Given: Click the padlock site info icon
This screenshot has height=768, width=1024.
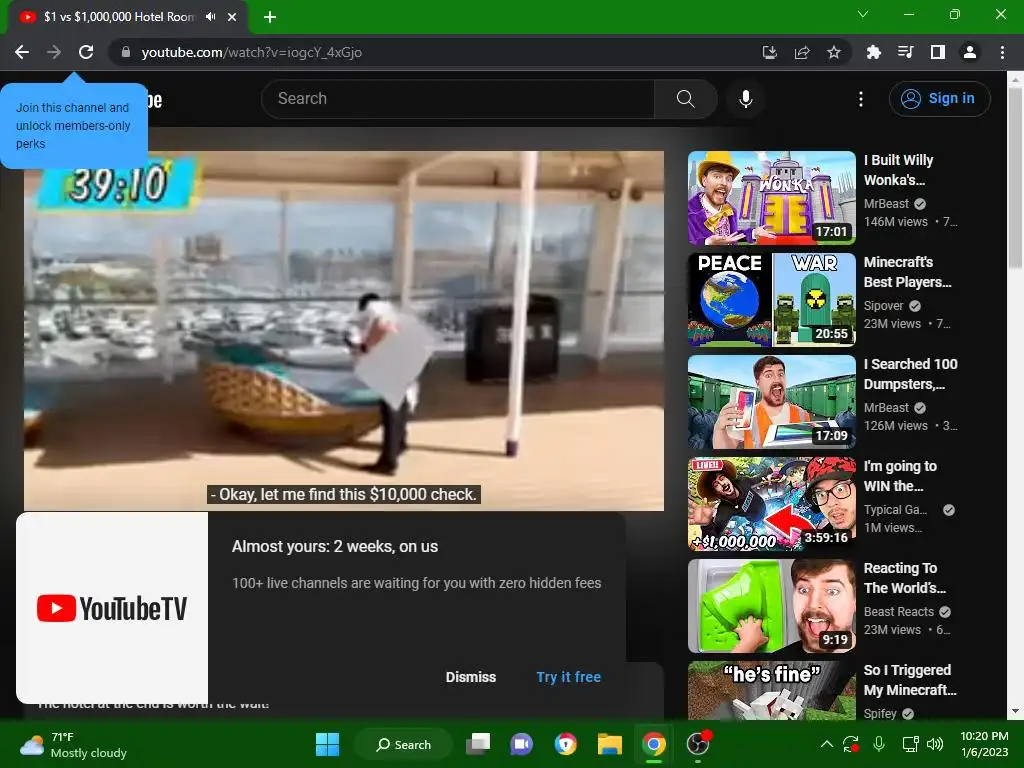Looking at the screenshot, I should (126, 52).
